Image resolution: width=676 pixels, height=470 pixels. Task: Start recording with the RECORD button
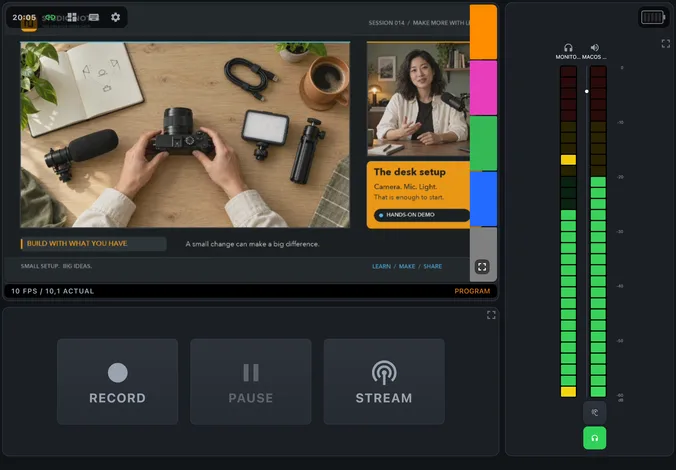117,382
